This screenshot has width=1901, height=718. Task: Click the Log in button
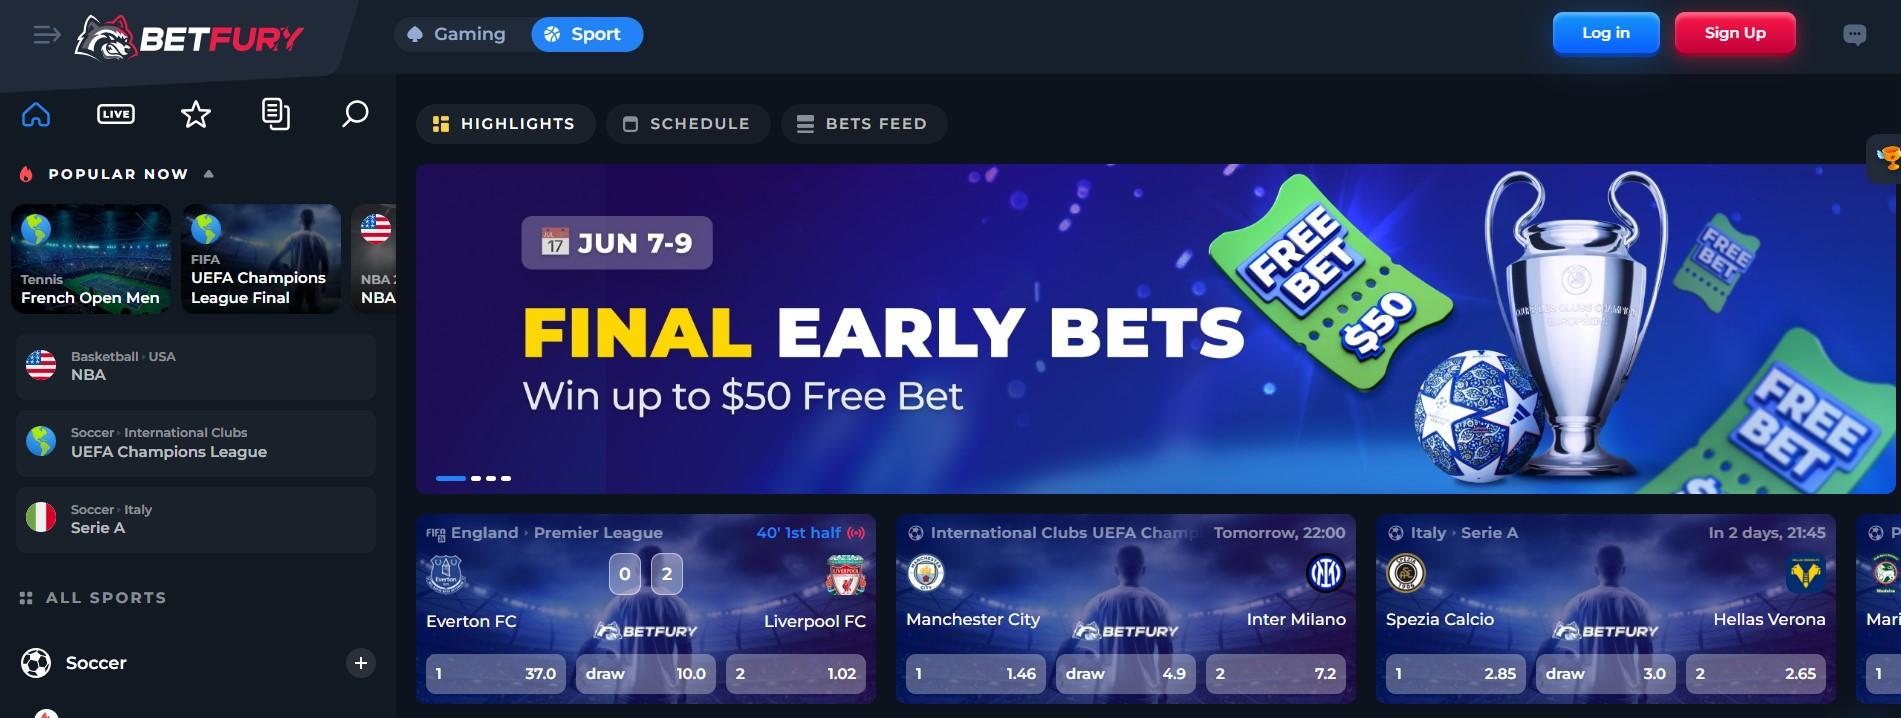1606,33
